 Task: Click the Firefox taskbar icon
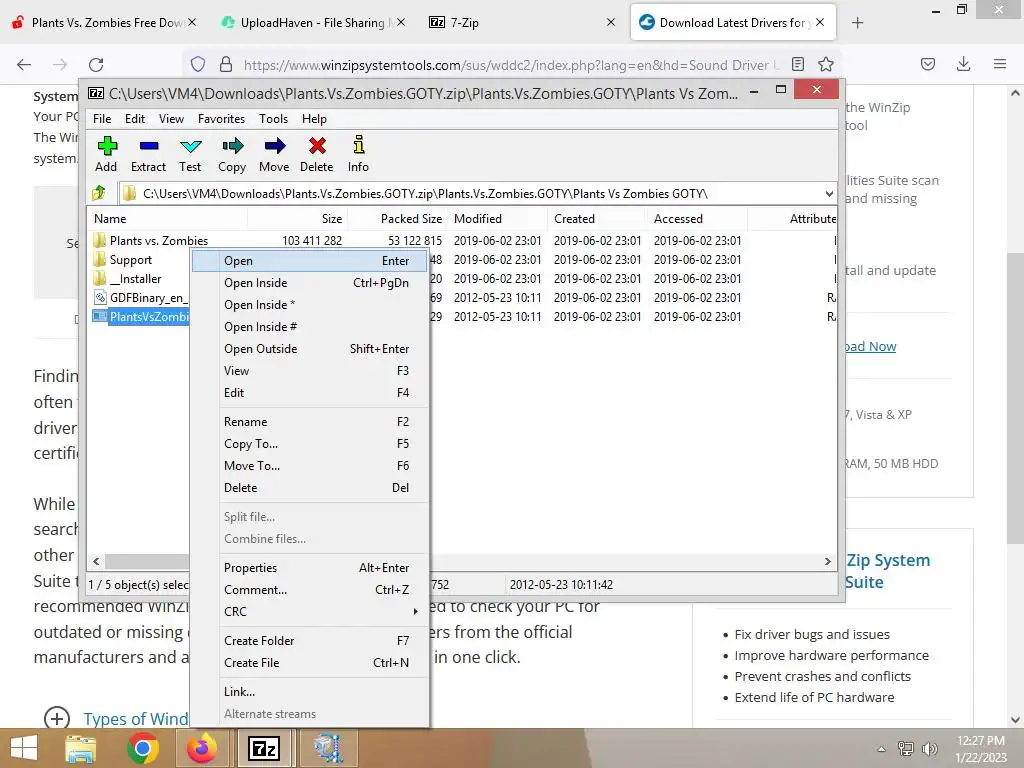pos(202,748)
